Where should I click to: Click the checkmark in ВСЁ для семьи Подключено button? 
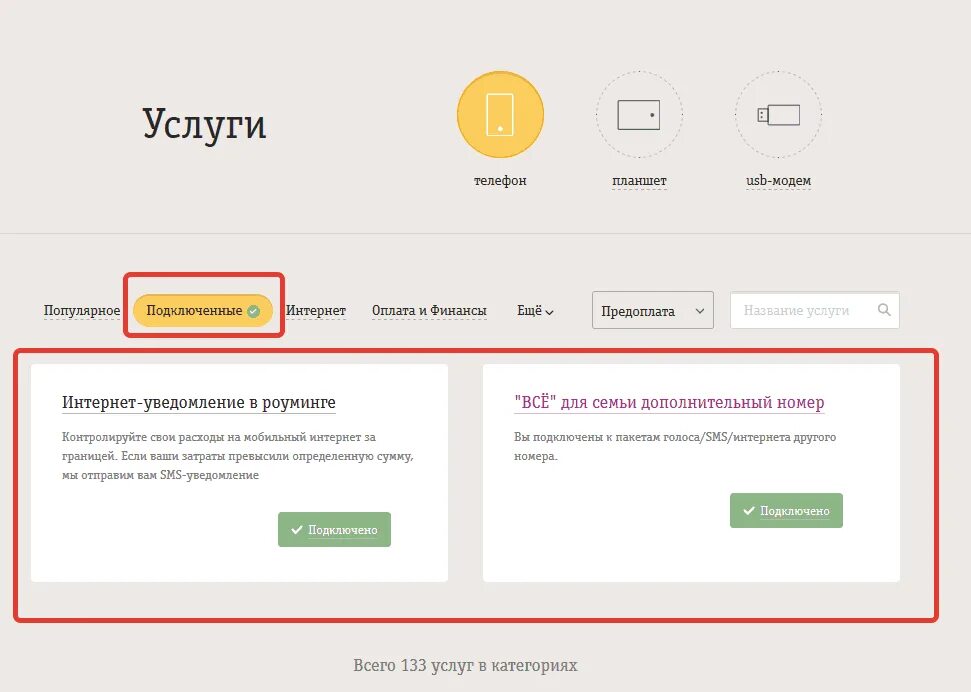tap(749, 510)
